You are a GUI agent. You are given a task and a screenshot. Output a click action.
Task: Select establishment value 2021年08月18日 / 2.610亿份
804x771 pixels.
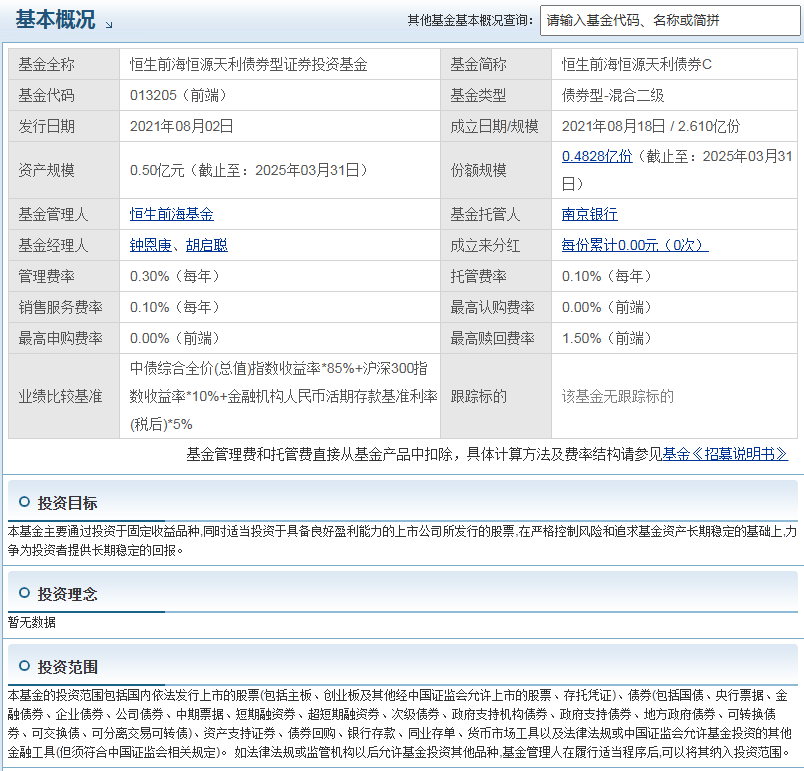tap(651, 126)
